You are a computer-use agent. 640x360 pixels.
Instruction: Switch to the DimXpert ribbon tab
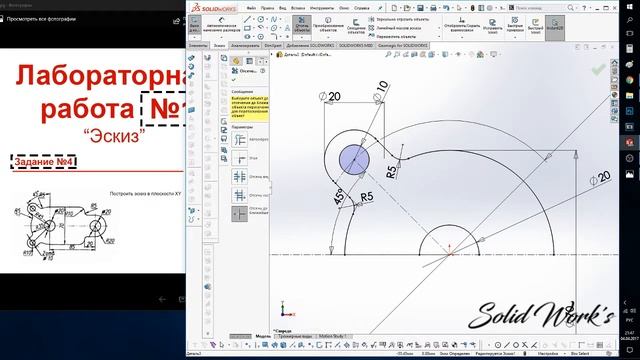(x=273, y=45)
